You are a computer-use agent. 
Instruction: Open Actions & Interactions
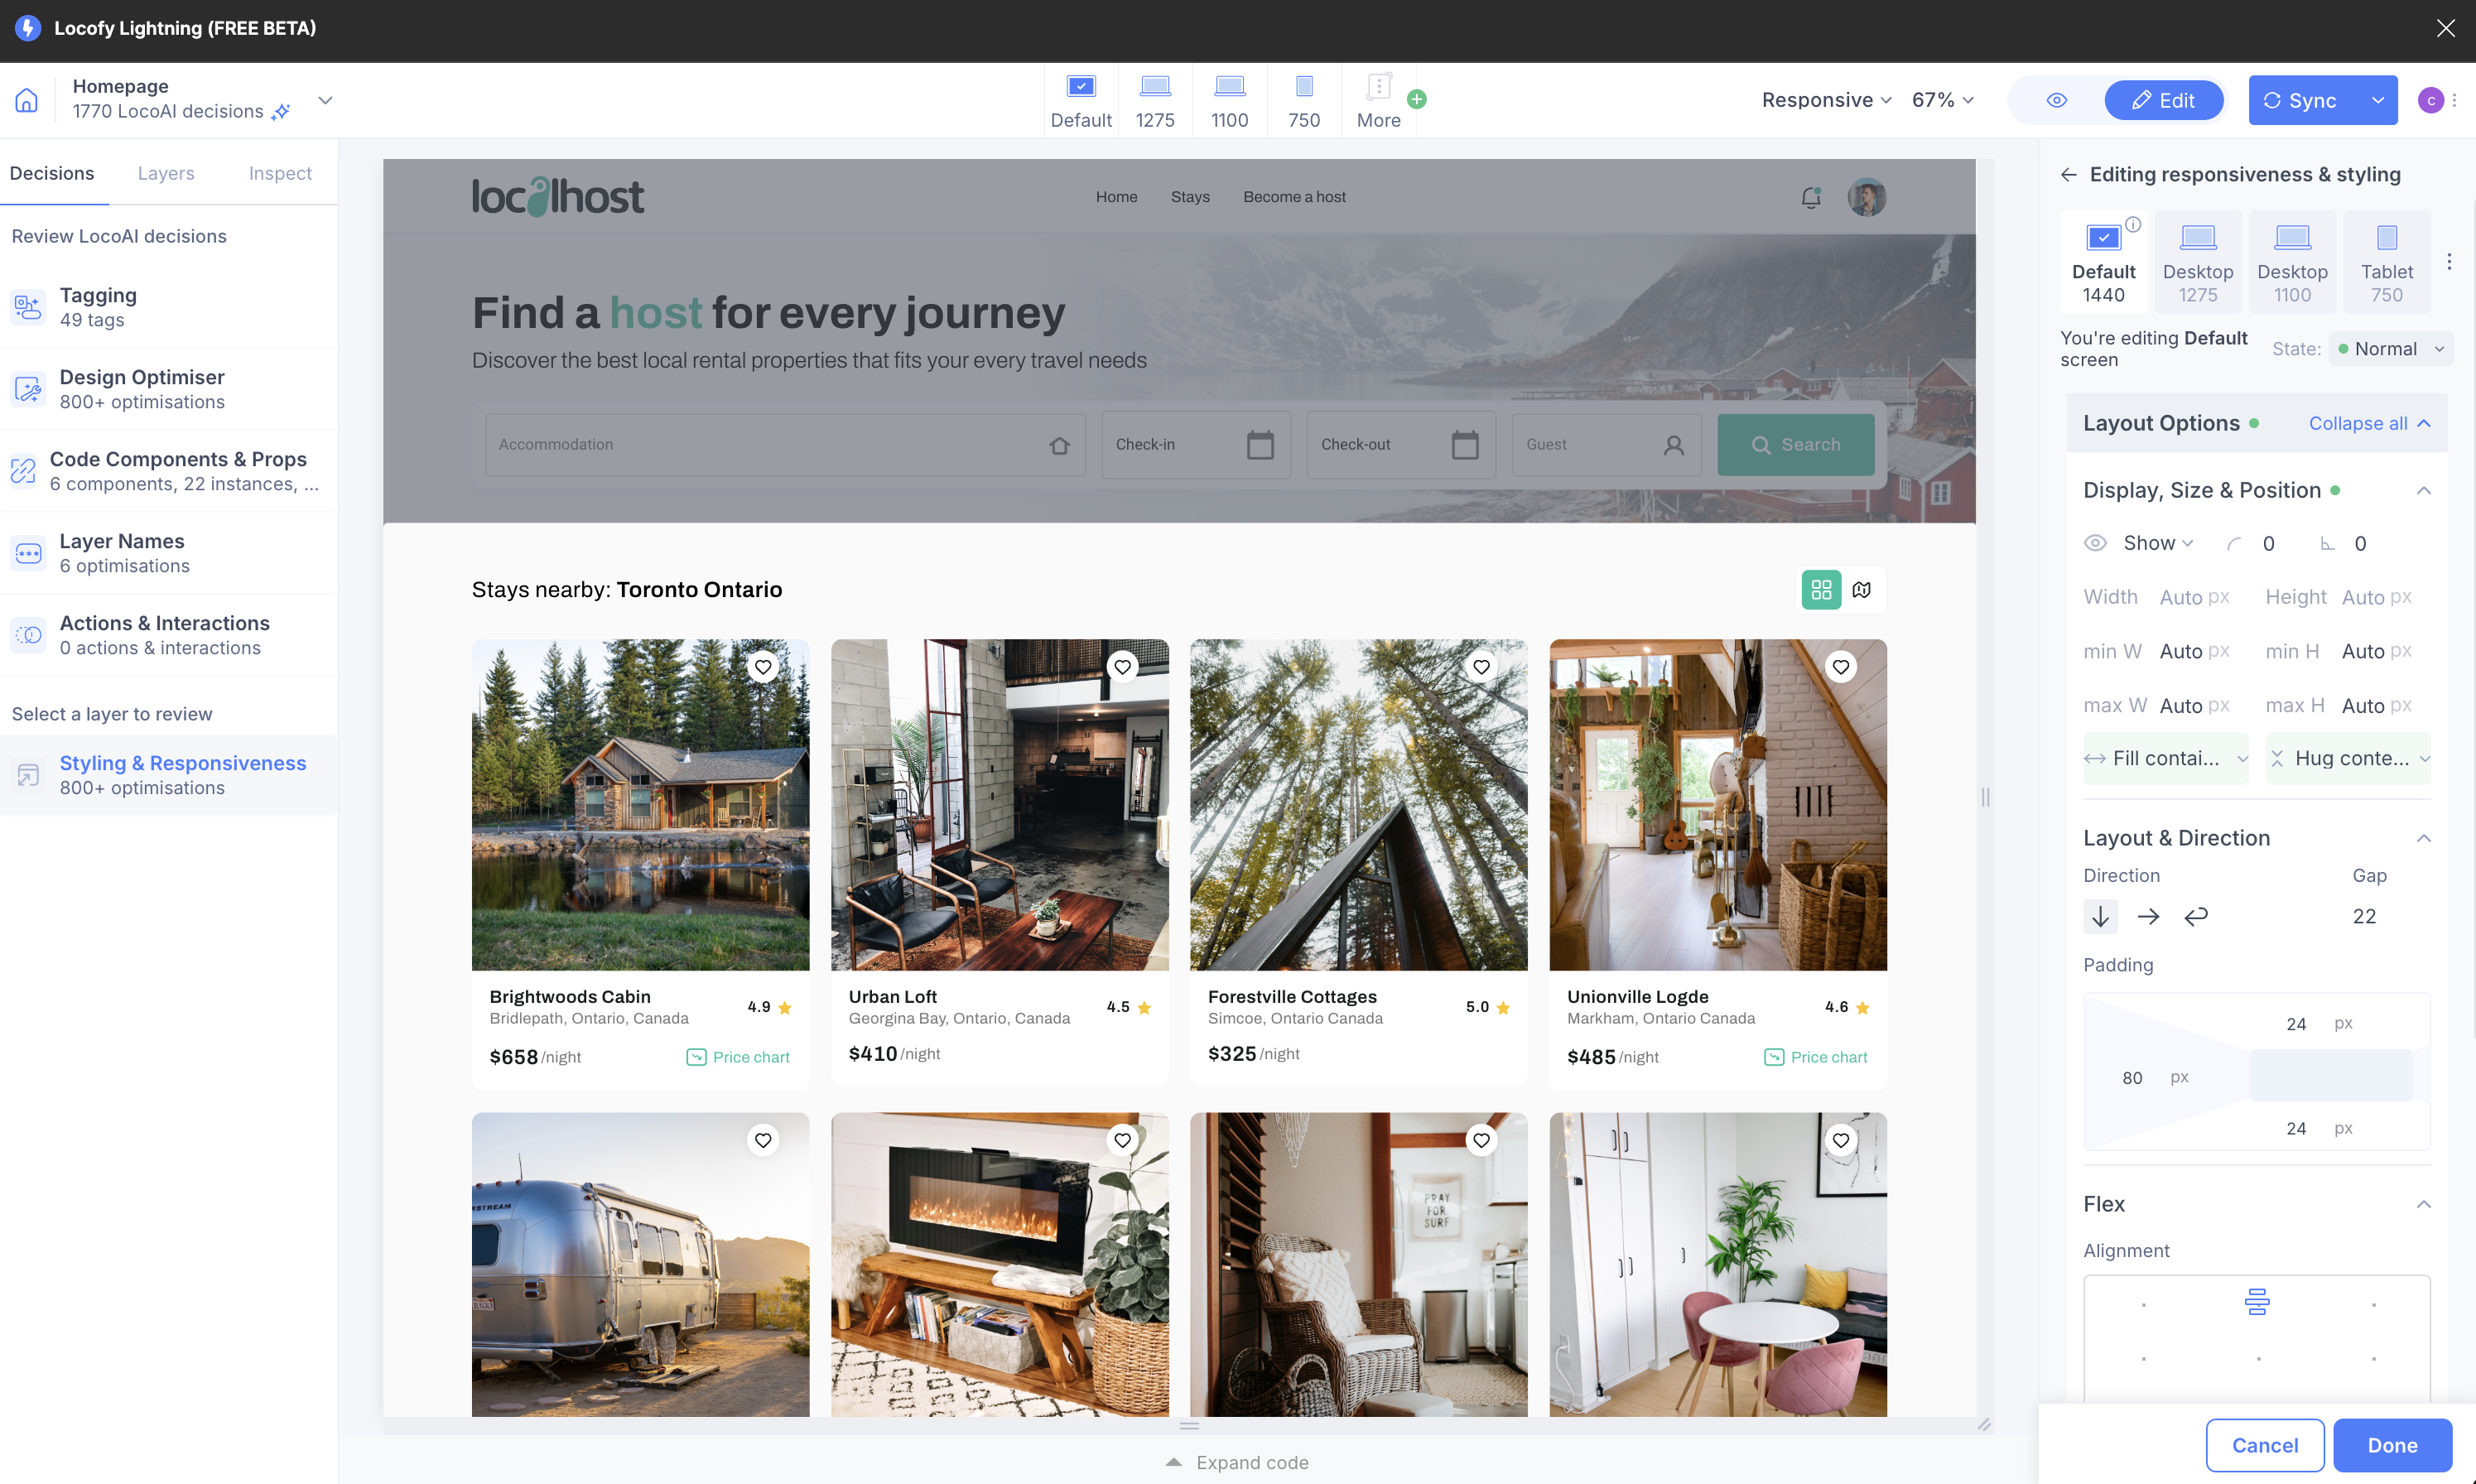[168, 635]
